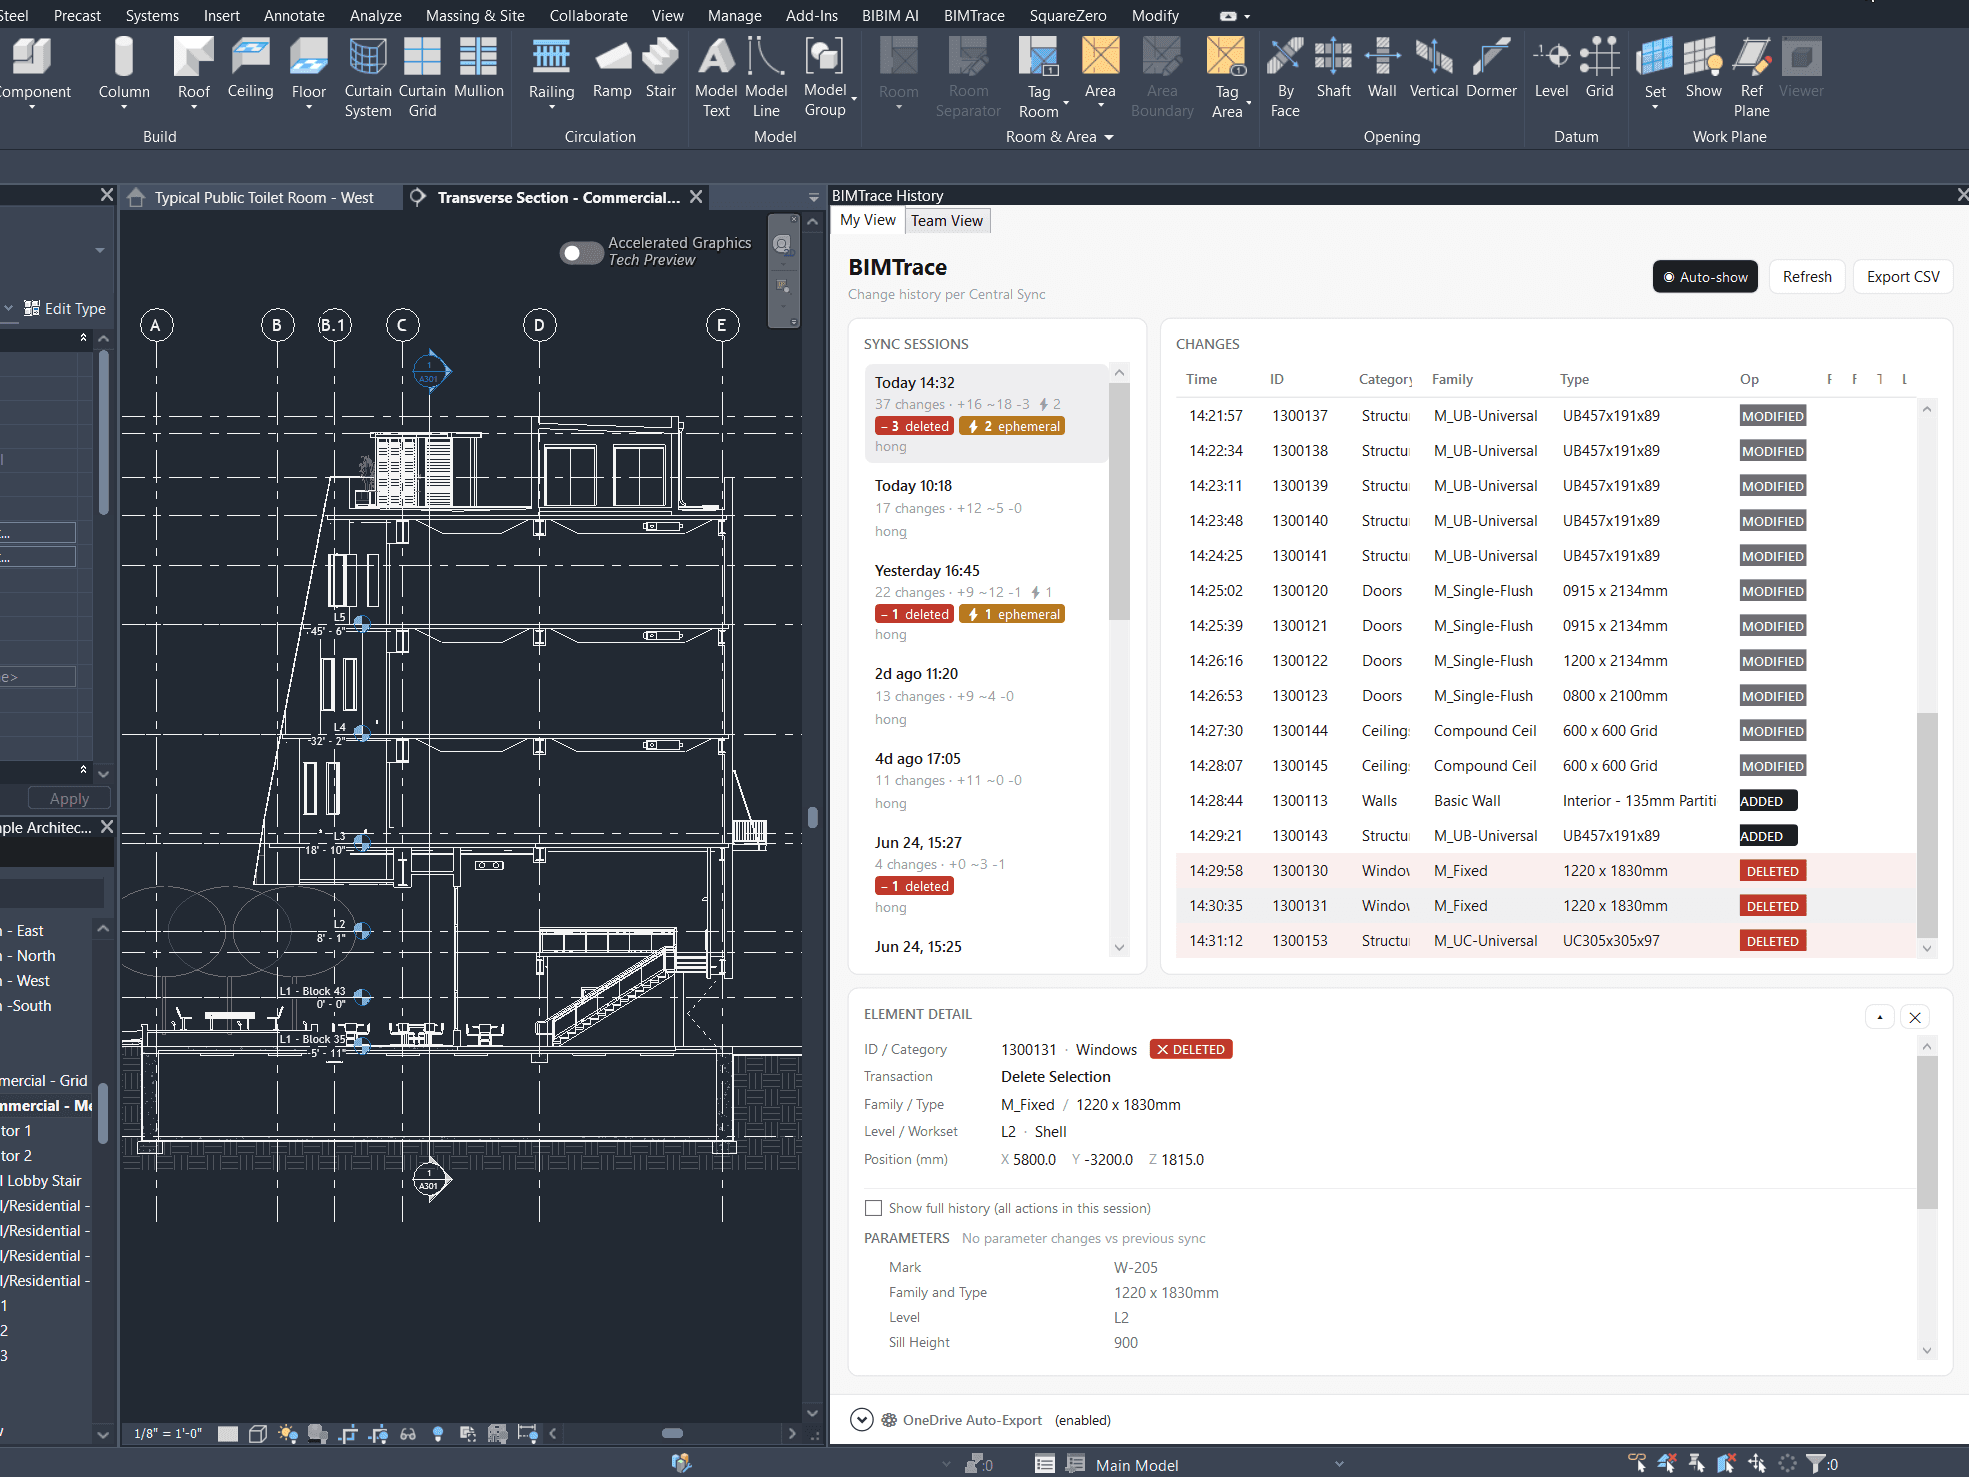The width and height of the screenshot is (1969, 1477).
Task: Click the Set work plane tool
Action: pos(1655,70)
